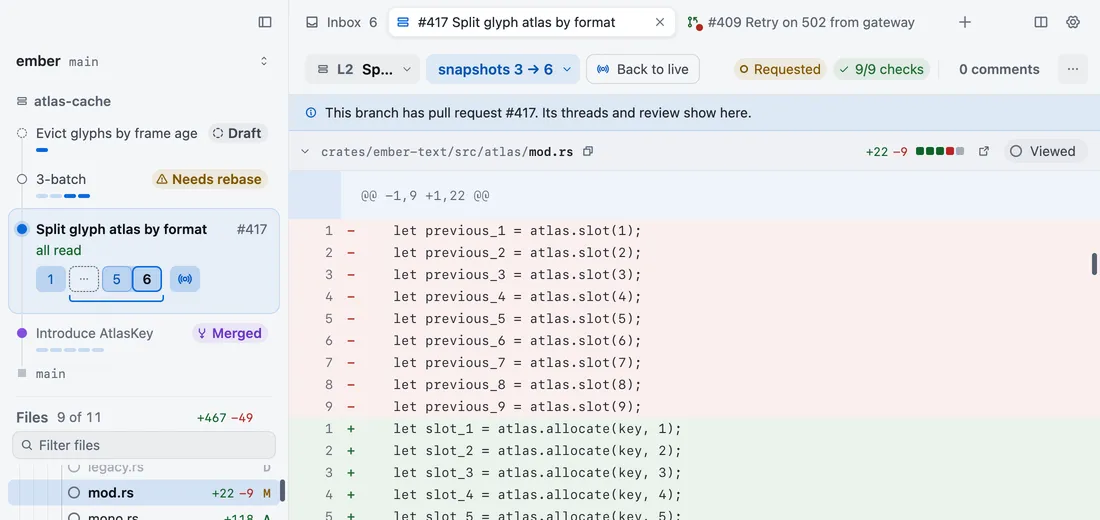Select snapshot 5 chip
The image size is (1100, 520).
click(x=116, y=279)
